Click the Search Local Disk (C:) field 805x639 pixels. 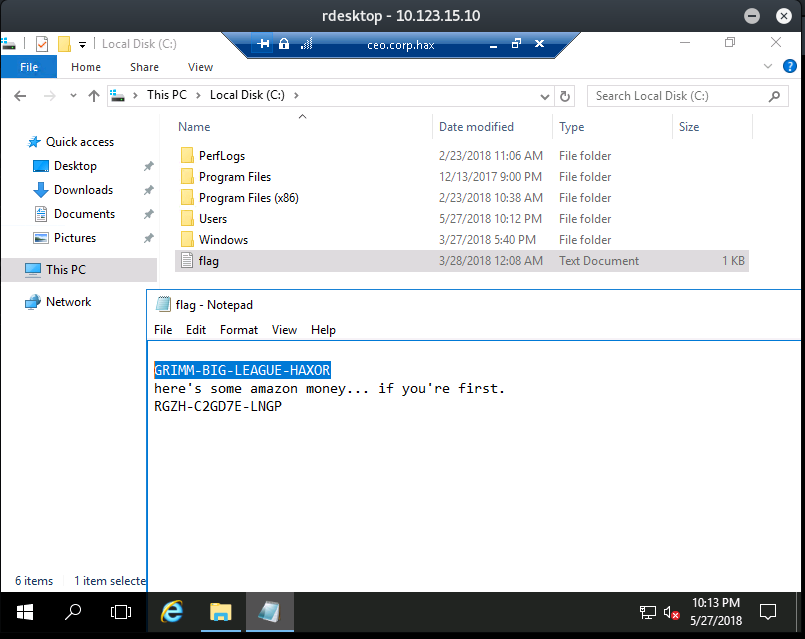pos(678,96)
